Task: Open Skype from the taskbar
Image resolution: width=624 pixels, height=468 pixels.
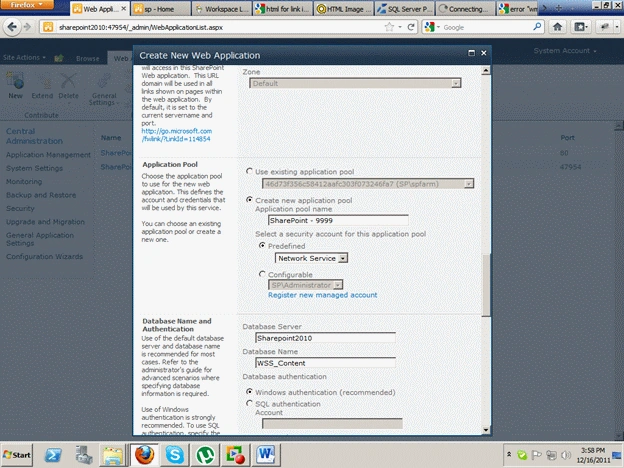Action: tap(174, 455)
